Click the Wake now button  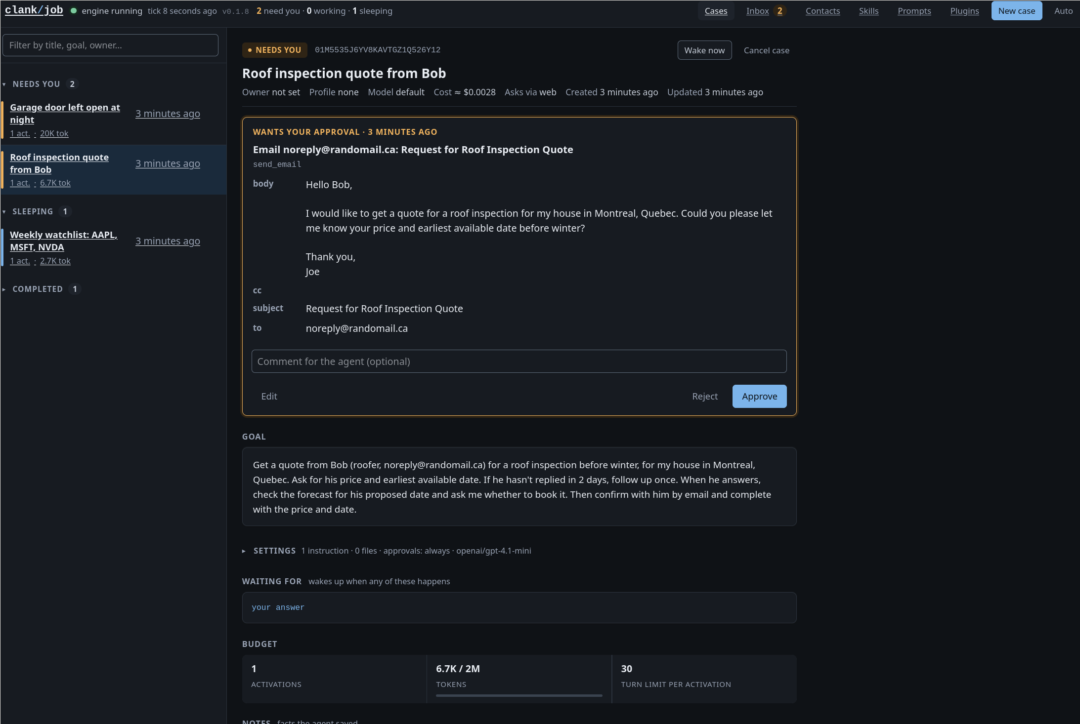click(704, 50)
